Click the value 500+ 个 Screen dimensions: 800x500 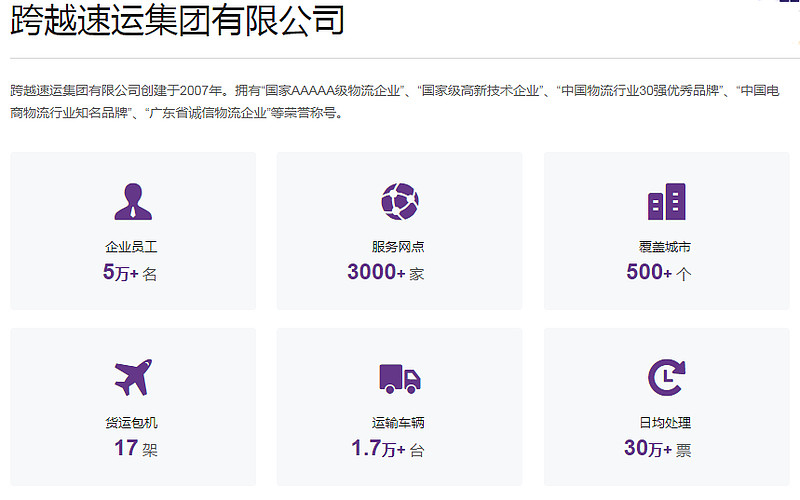tap(659, 272)
